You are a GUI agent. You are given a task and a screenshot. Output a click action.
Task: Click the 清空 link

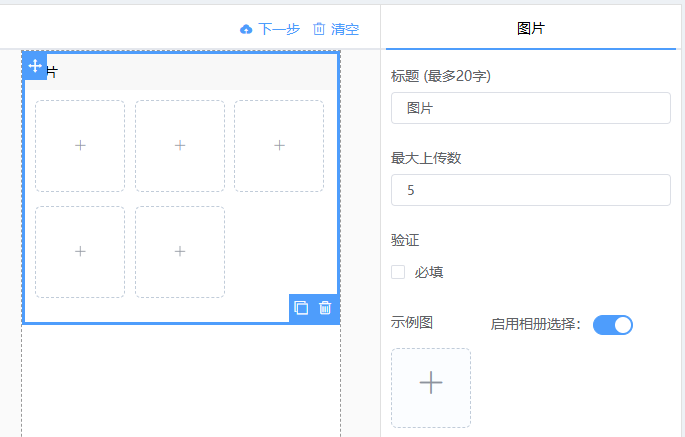[x=345, y=29]
